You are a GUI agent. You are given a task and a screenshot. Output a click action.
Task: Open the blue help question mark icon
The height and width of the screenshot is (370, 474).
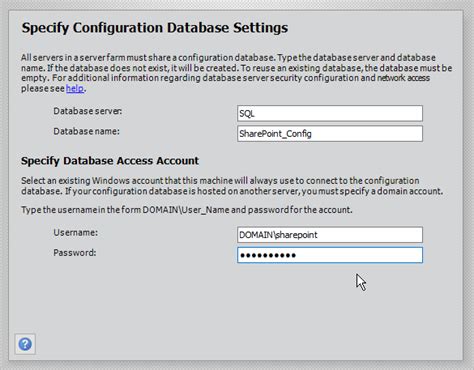[25, 344]
